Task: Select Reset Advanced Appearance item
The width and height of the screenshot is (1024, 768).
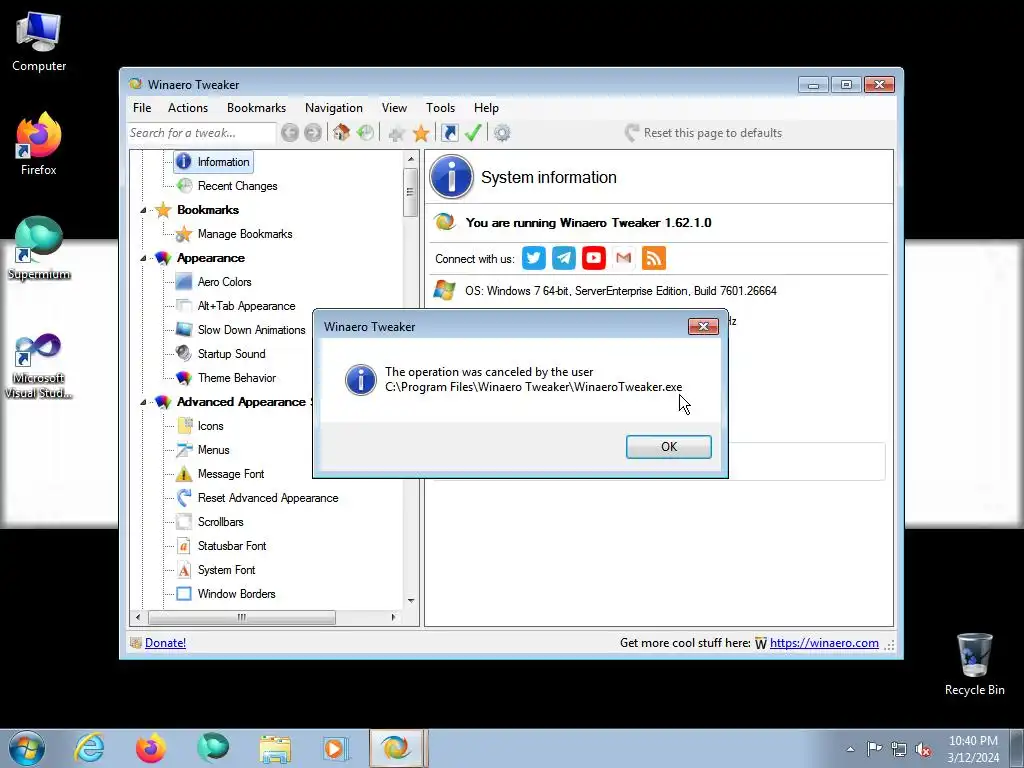Action: [268, 498]
